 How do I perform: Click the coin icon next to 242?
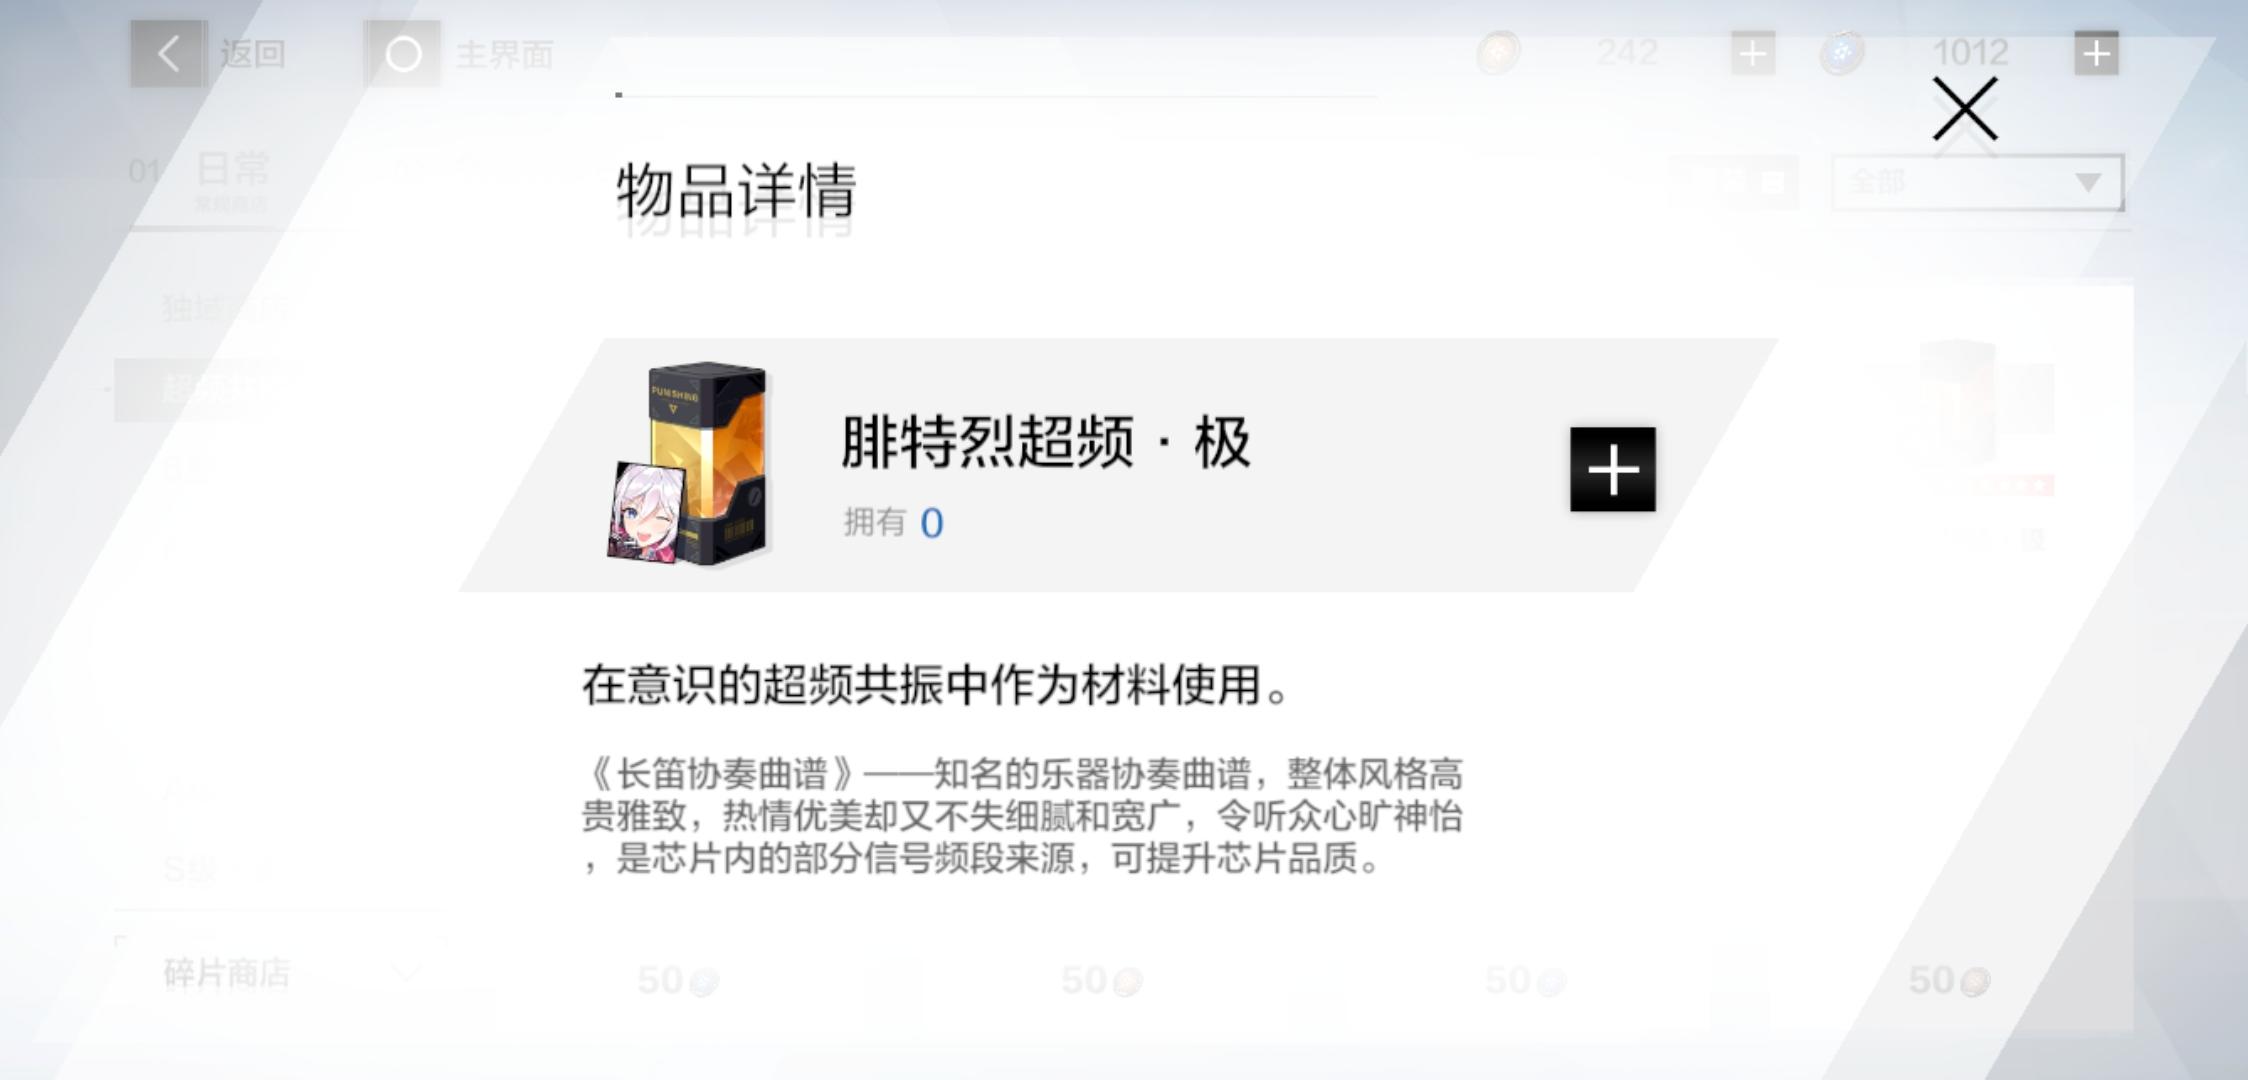click(x=1498, y=52)
